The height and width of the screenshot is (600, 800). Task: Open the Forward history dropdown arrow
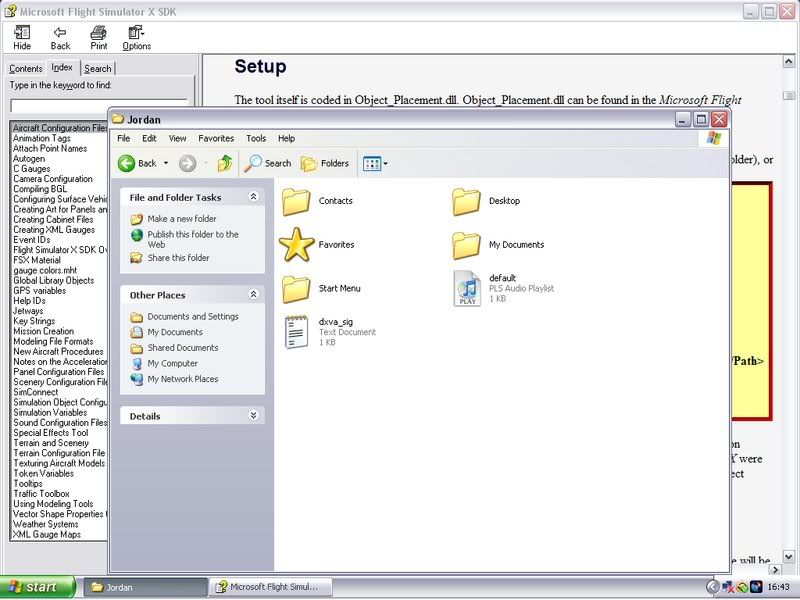pyautogui.click(x=206, y=163)
